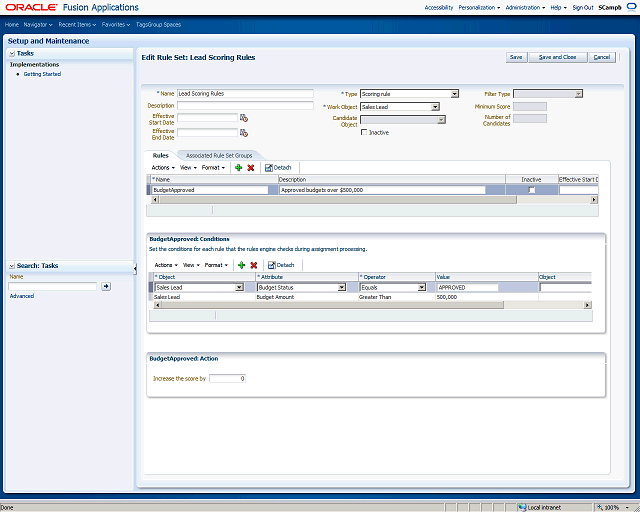Viewport: 640px width, 512px height.
Task: Open Conditions table Format menu
Action: click(216, 265)
